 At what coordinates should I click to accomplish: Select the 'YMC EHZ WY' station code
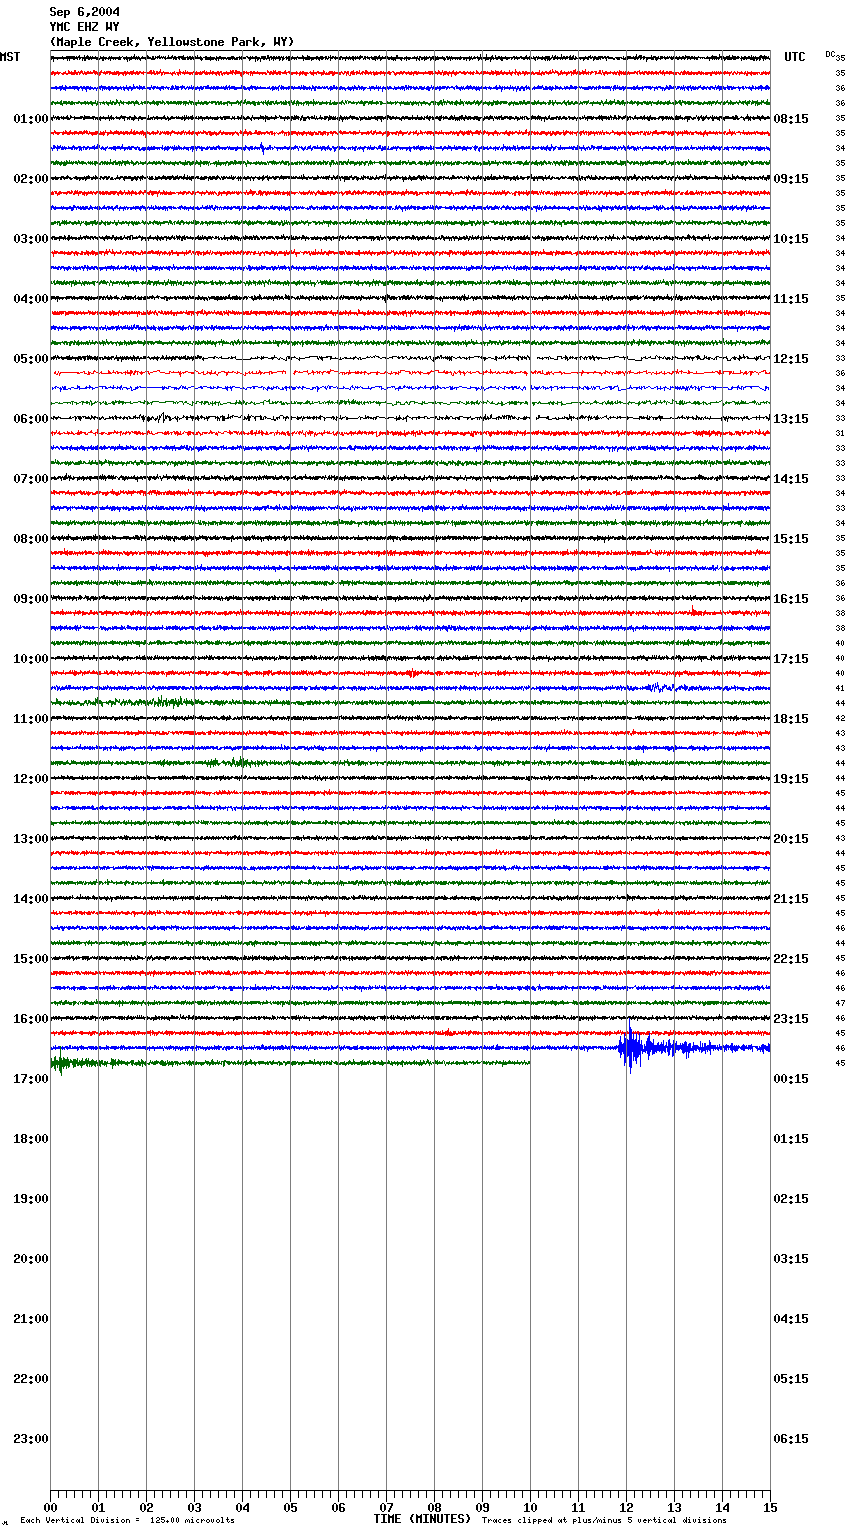point(85,27)
